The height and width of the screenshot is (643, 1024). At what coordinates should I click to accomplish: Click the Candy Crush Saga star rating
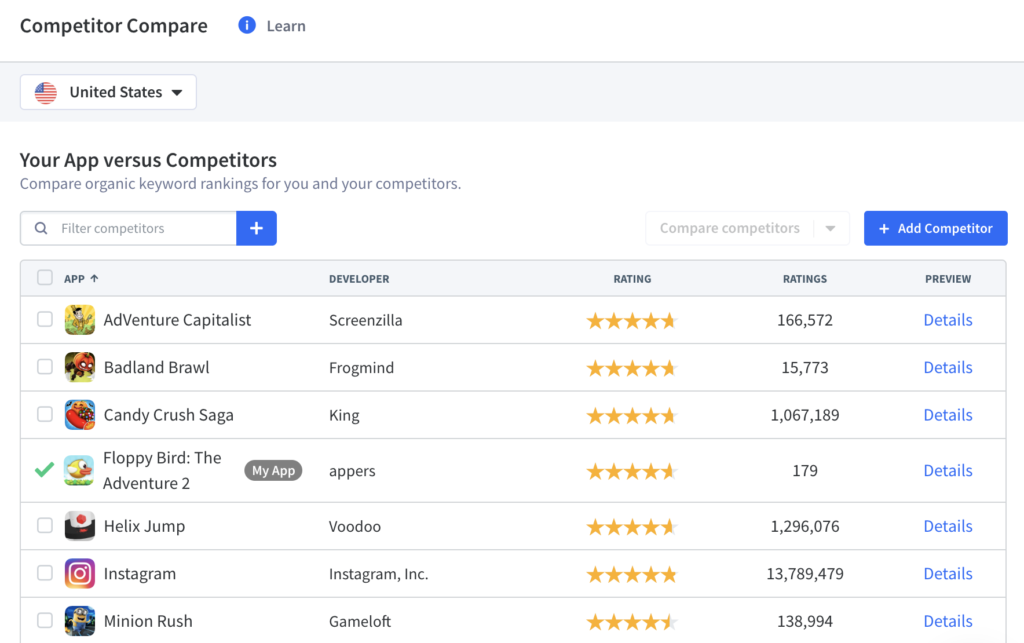(632, 416)
